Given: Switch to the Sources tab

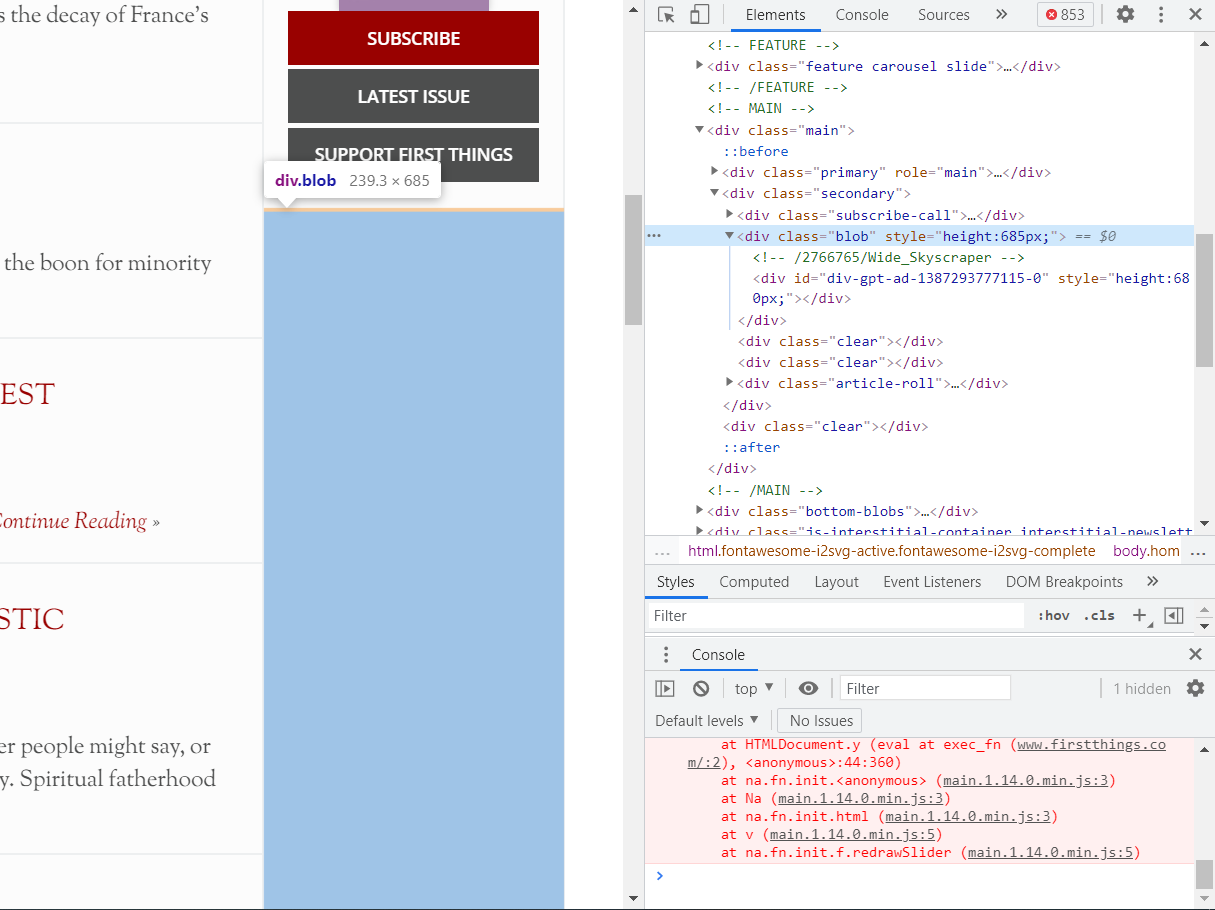Looking at the screenshot, I should point(943,14).
